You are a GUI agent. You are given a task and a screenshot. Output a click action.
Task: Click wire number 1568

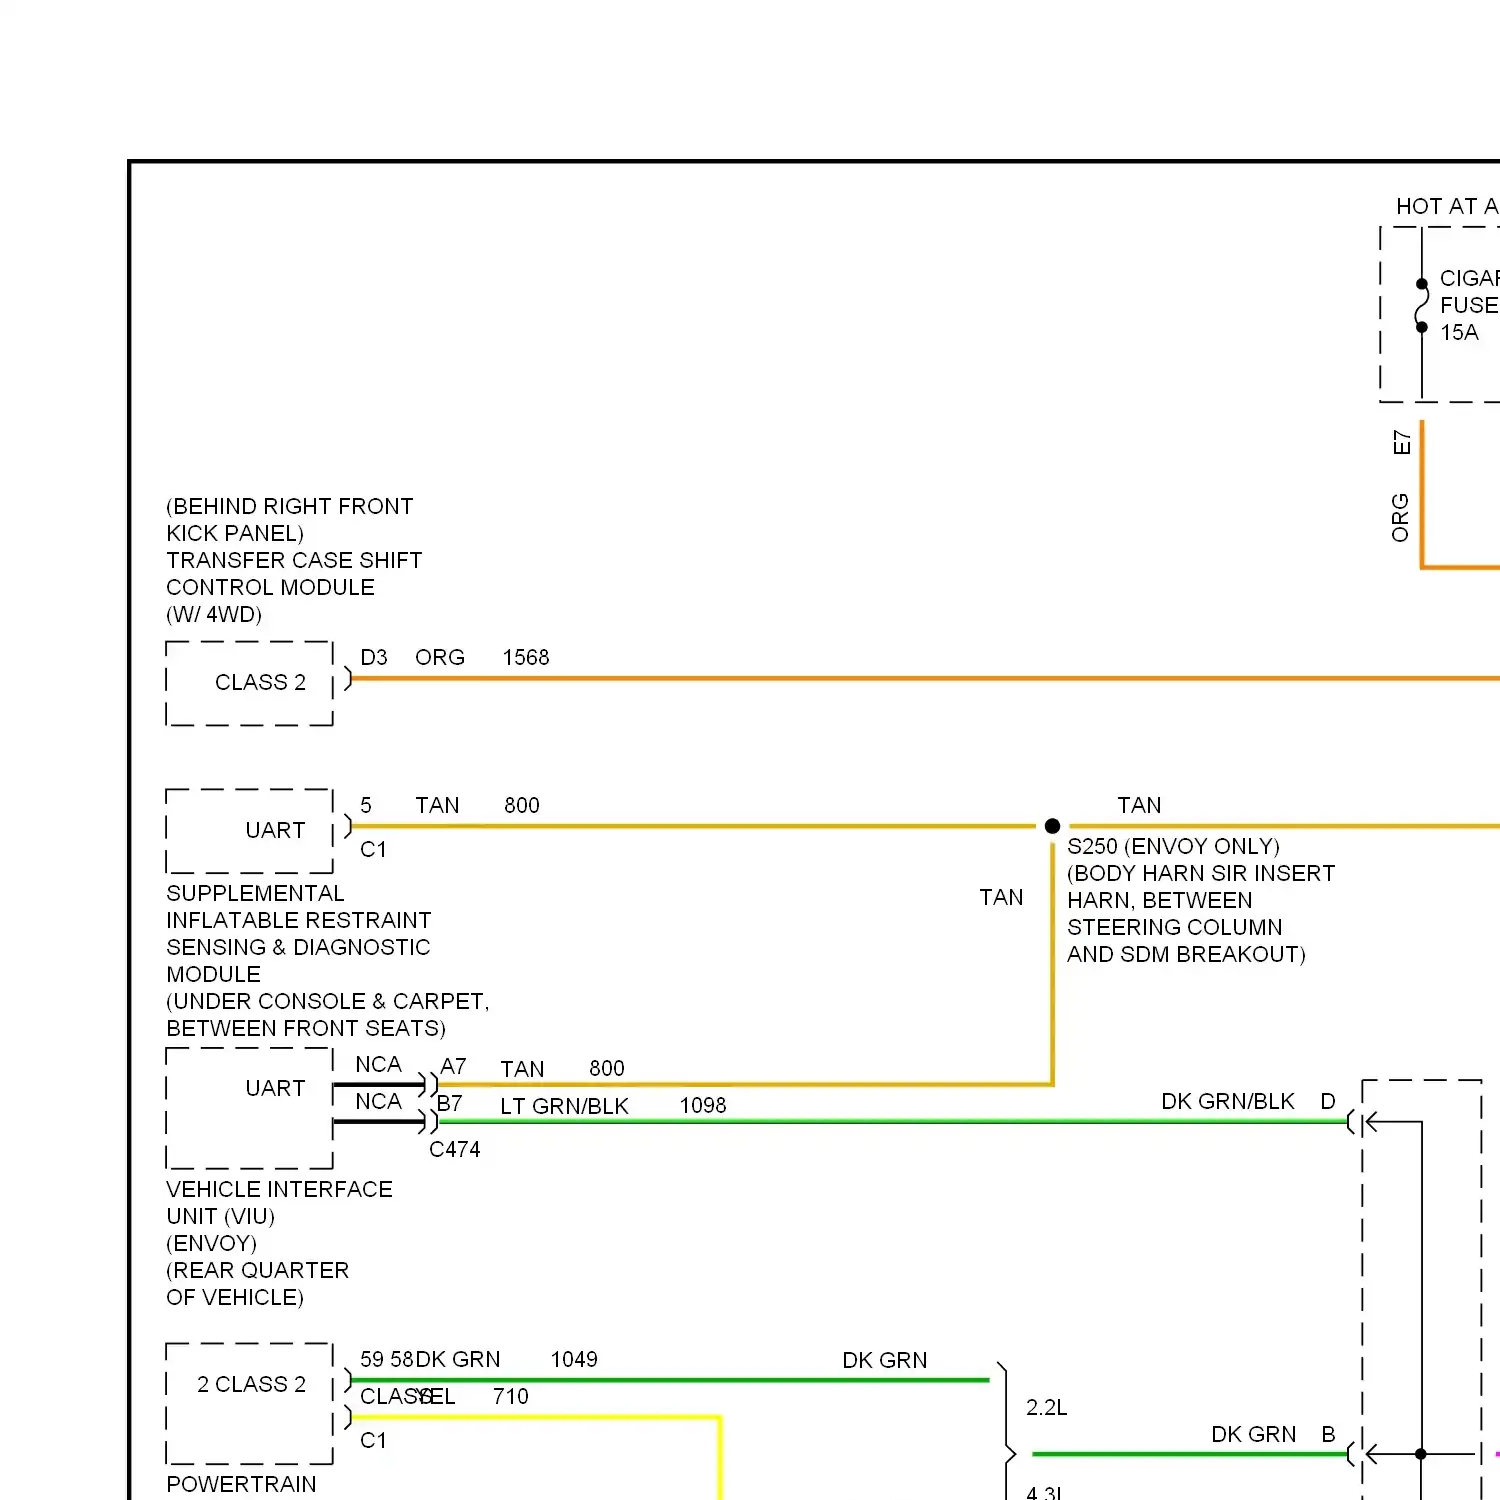click(x=526, y=658)
